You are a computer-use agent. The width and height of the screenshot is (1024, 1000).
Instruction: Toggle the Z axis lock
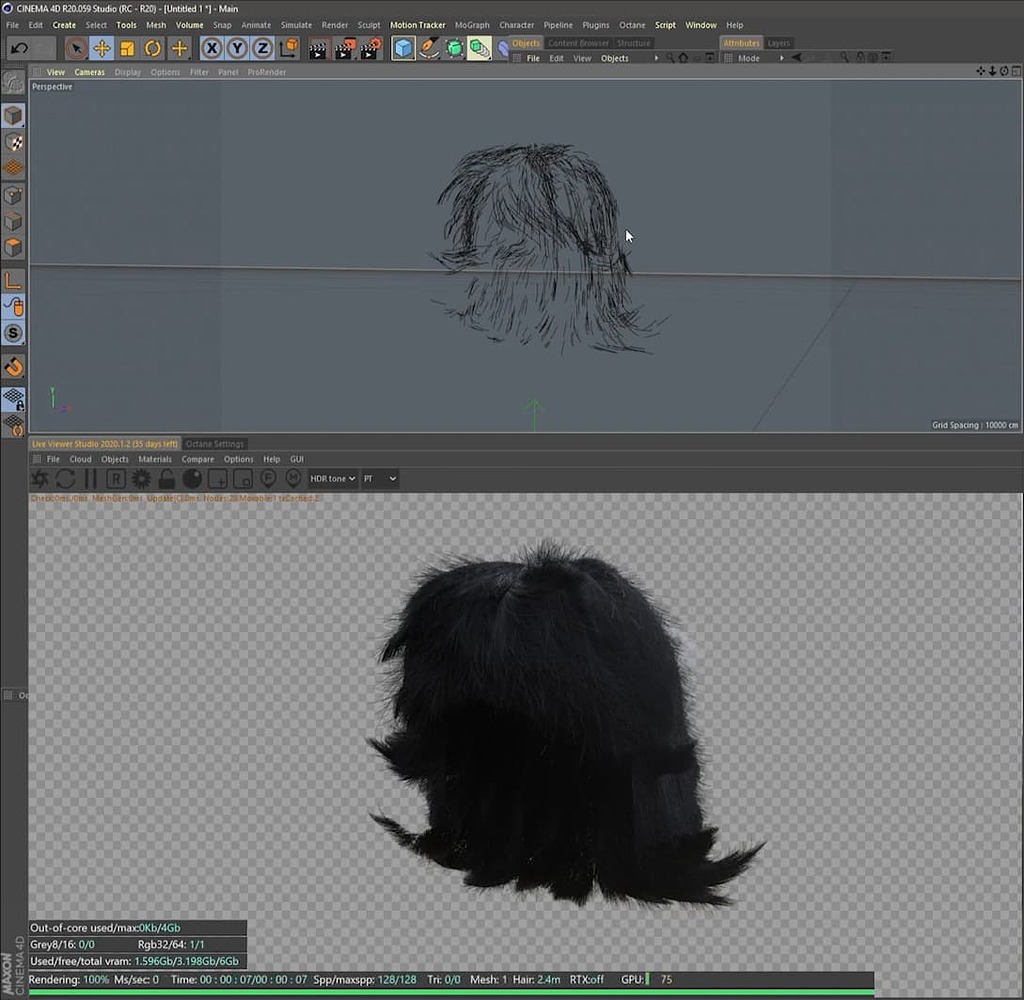(x=263, y=47)
